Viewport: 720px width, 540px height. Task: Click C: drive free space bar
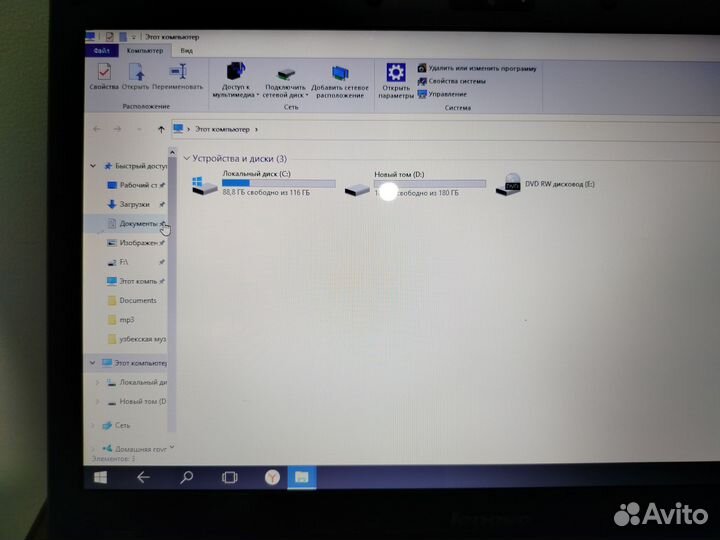(279, 183)
